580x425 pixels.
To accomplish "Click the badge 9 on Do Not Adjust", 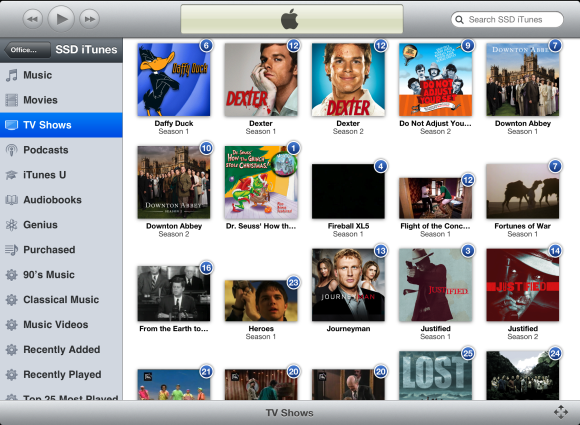I will pos(468,45).
